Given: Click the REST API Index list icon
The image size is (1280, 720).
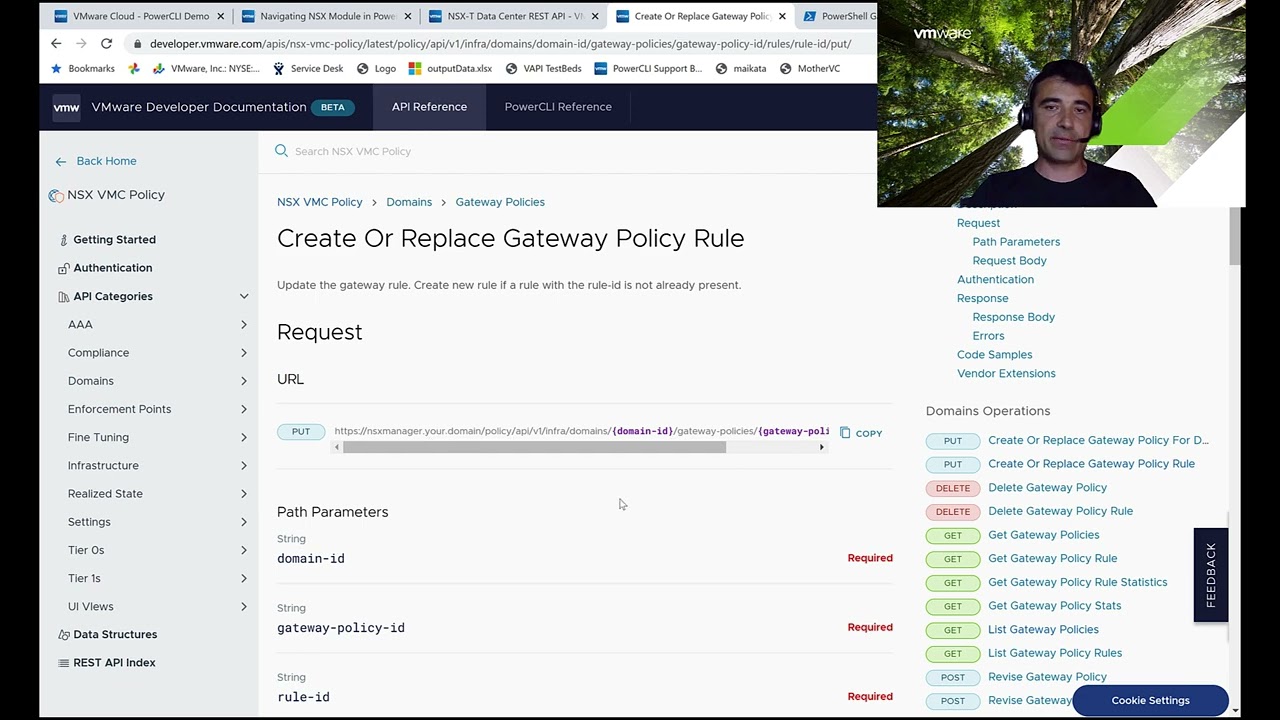Looking at the screenshot, I should click(64, 663).
